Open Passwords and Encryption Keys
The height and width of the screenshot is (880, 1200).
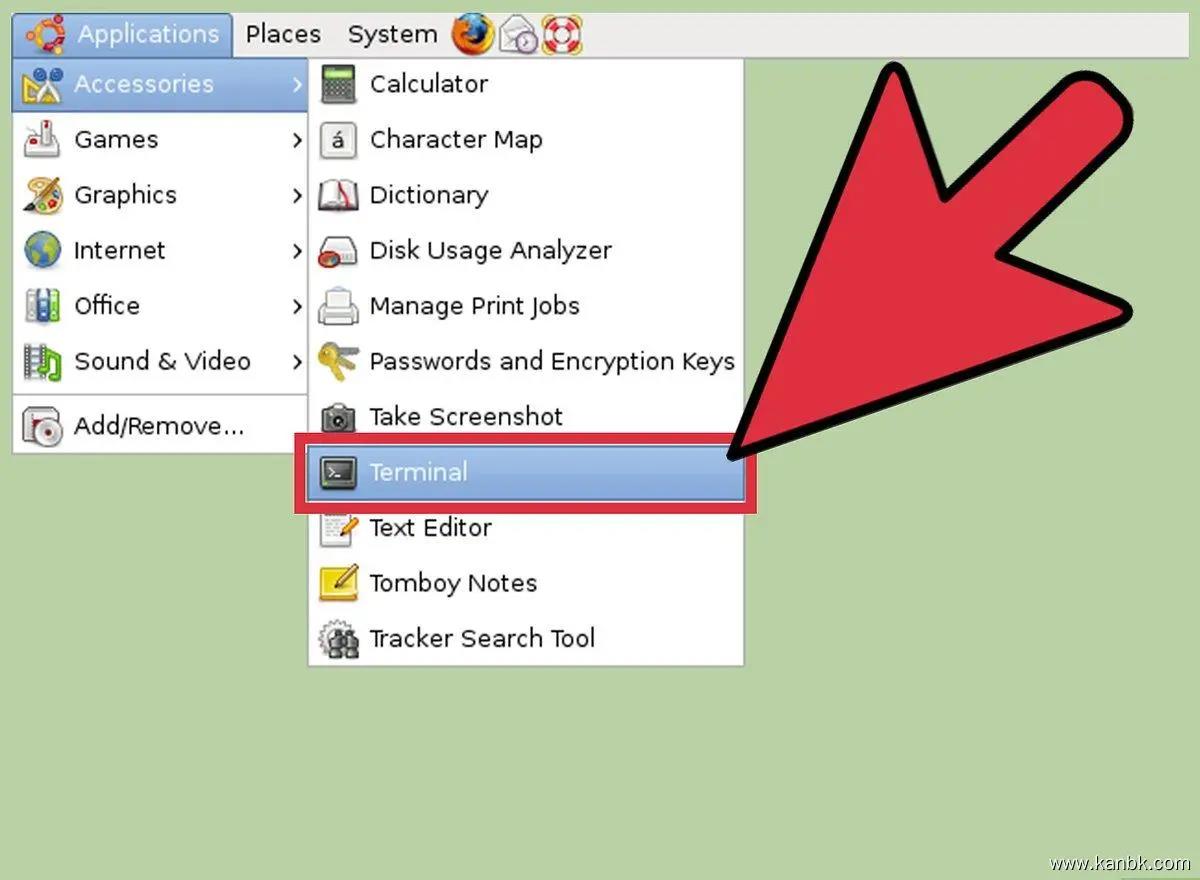(551, 362)
